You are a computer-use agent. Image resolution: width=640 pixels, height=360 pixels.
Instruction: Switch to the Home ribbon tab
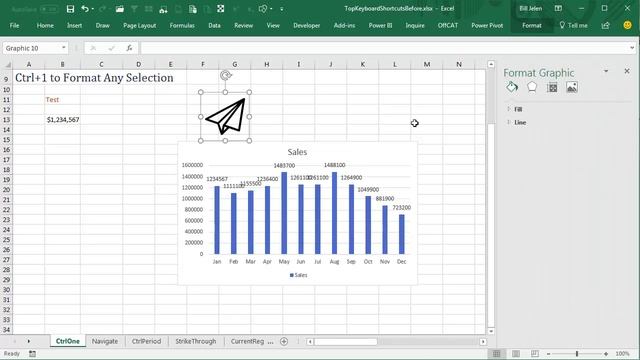[x=45, y=25]
